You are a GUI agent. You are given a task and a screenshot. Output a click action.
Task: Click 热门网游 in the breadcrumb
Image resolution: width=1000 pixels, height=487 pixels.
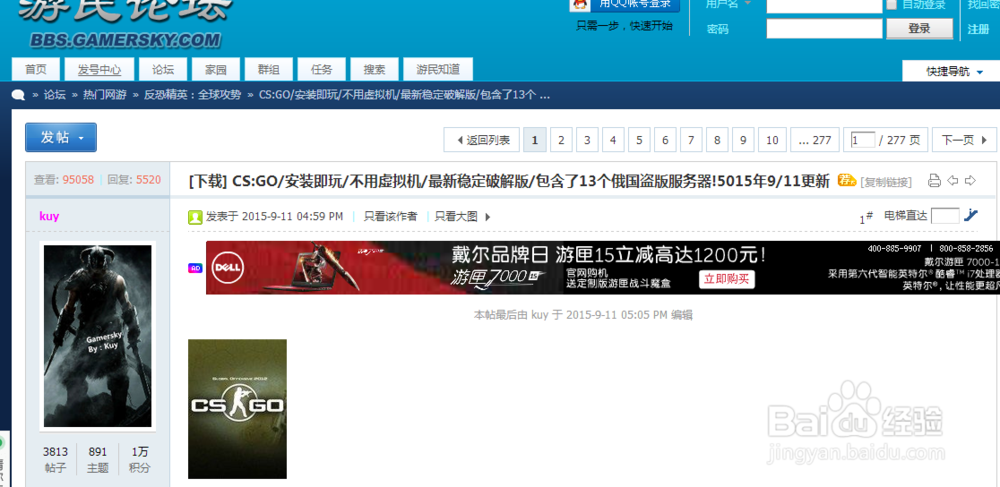(105, 95)
